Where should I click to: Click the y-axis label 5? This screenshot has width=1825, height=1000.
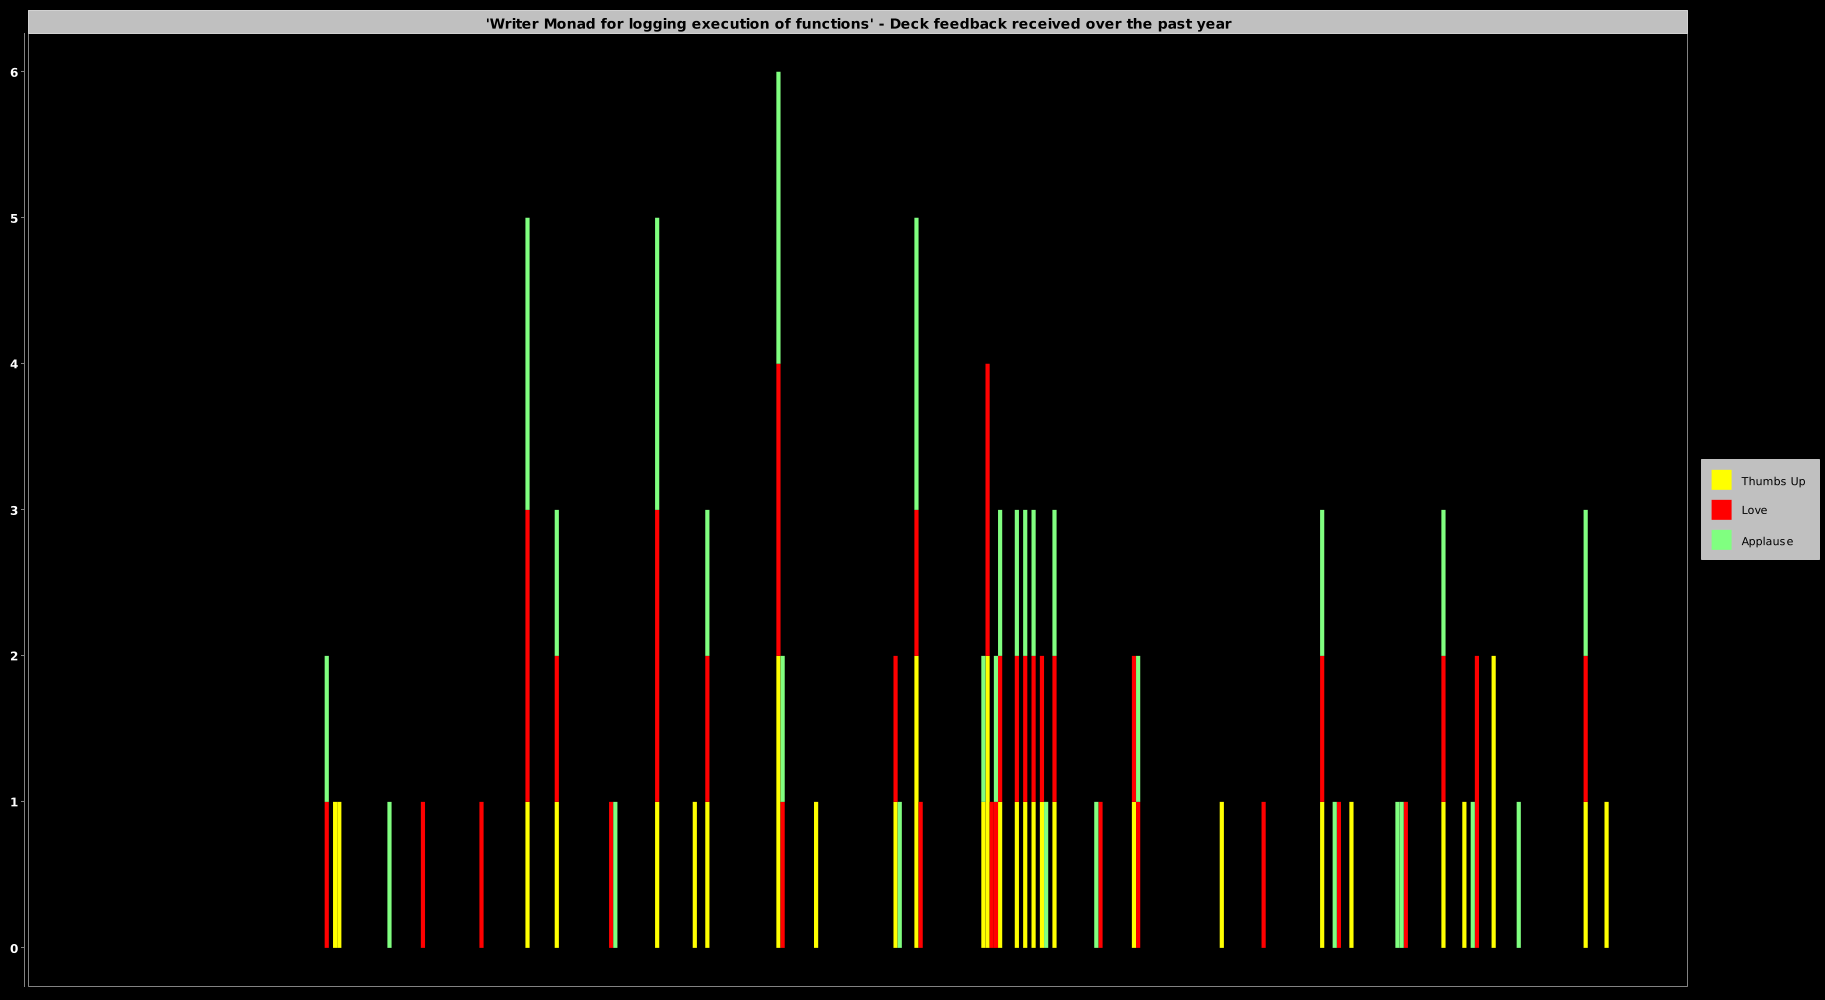(14, 218)
